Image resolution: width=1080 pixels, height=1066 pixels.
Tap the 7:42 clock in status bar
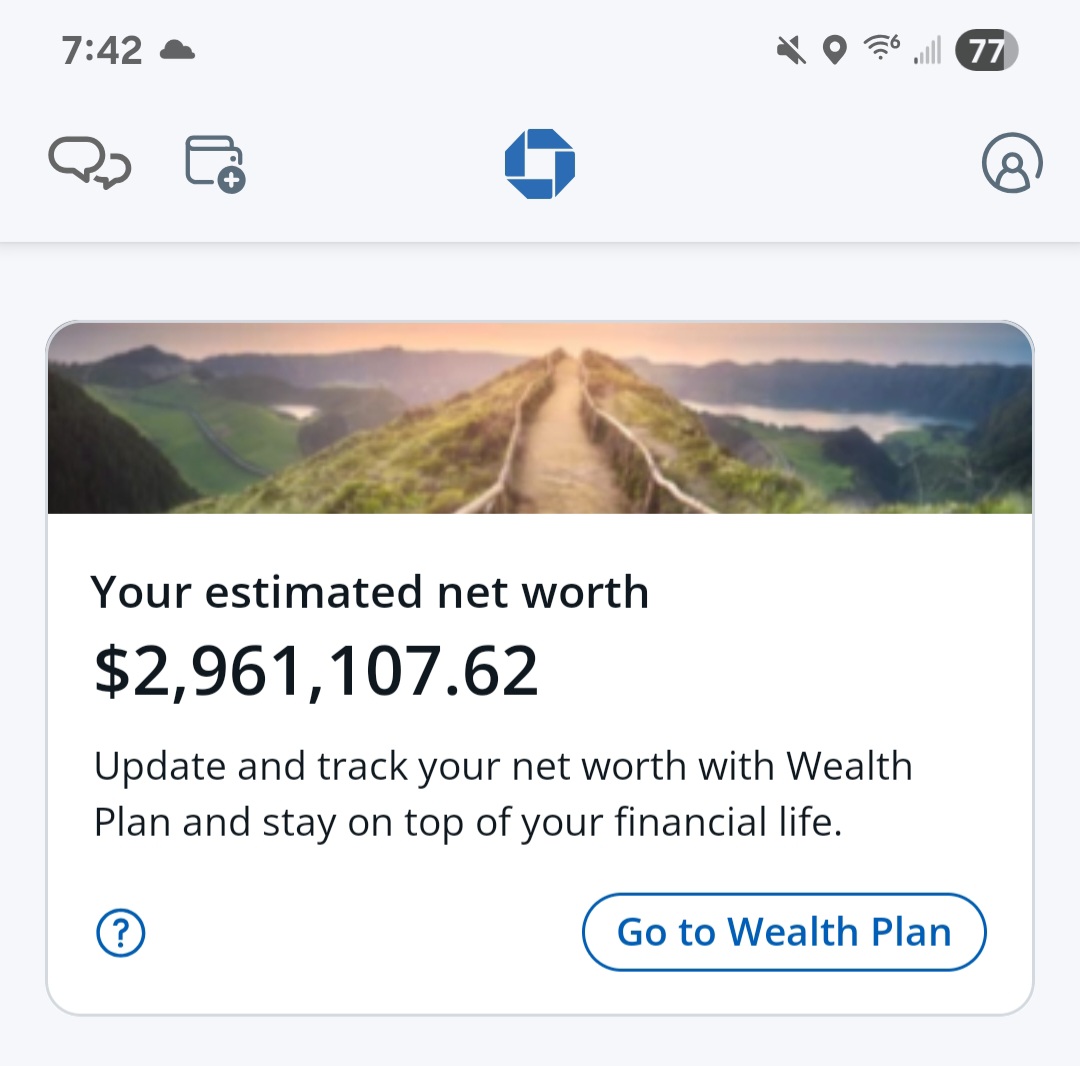[x=102, y=51]
